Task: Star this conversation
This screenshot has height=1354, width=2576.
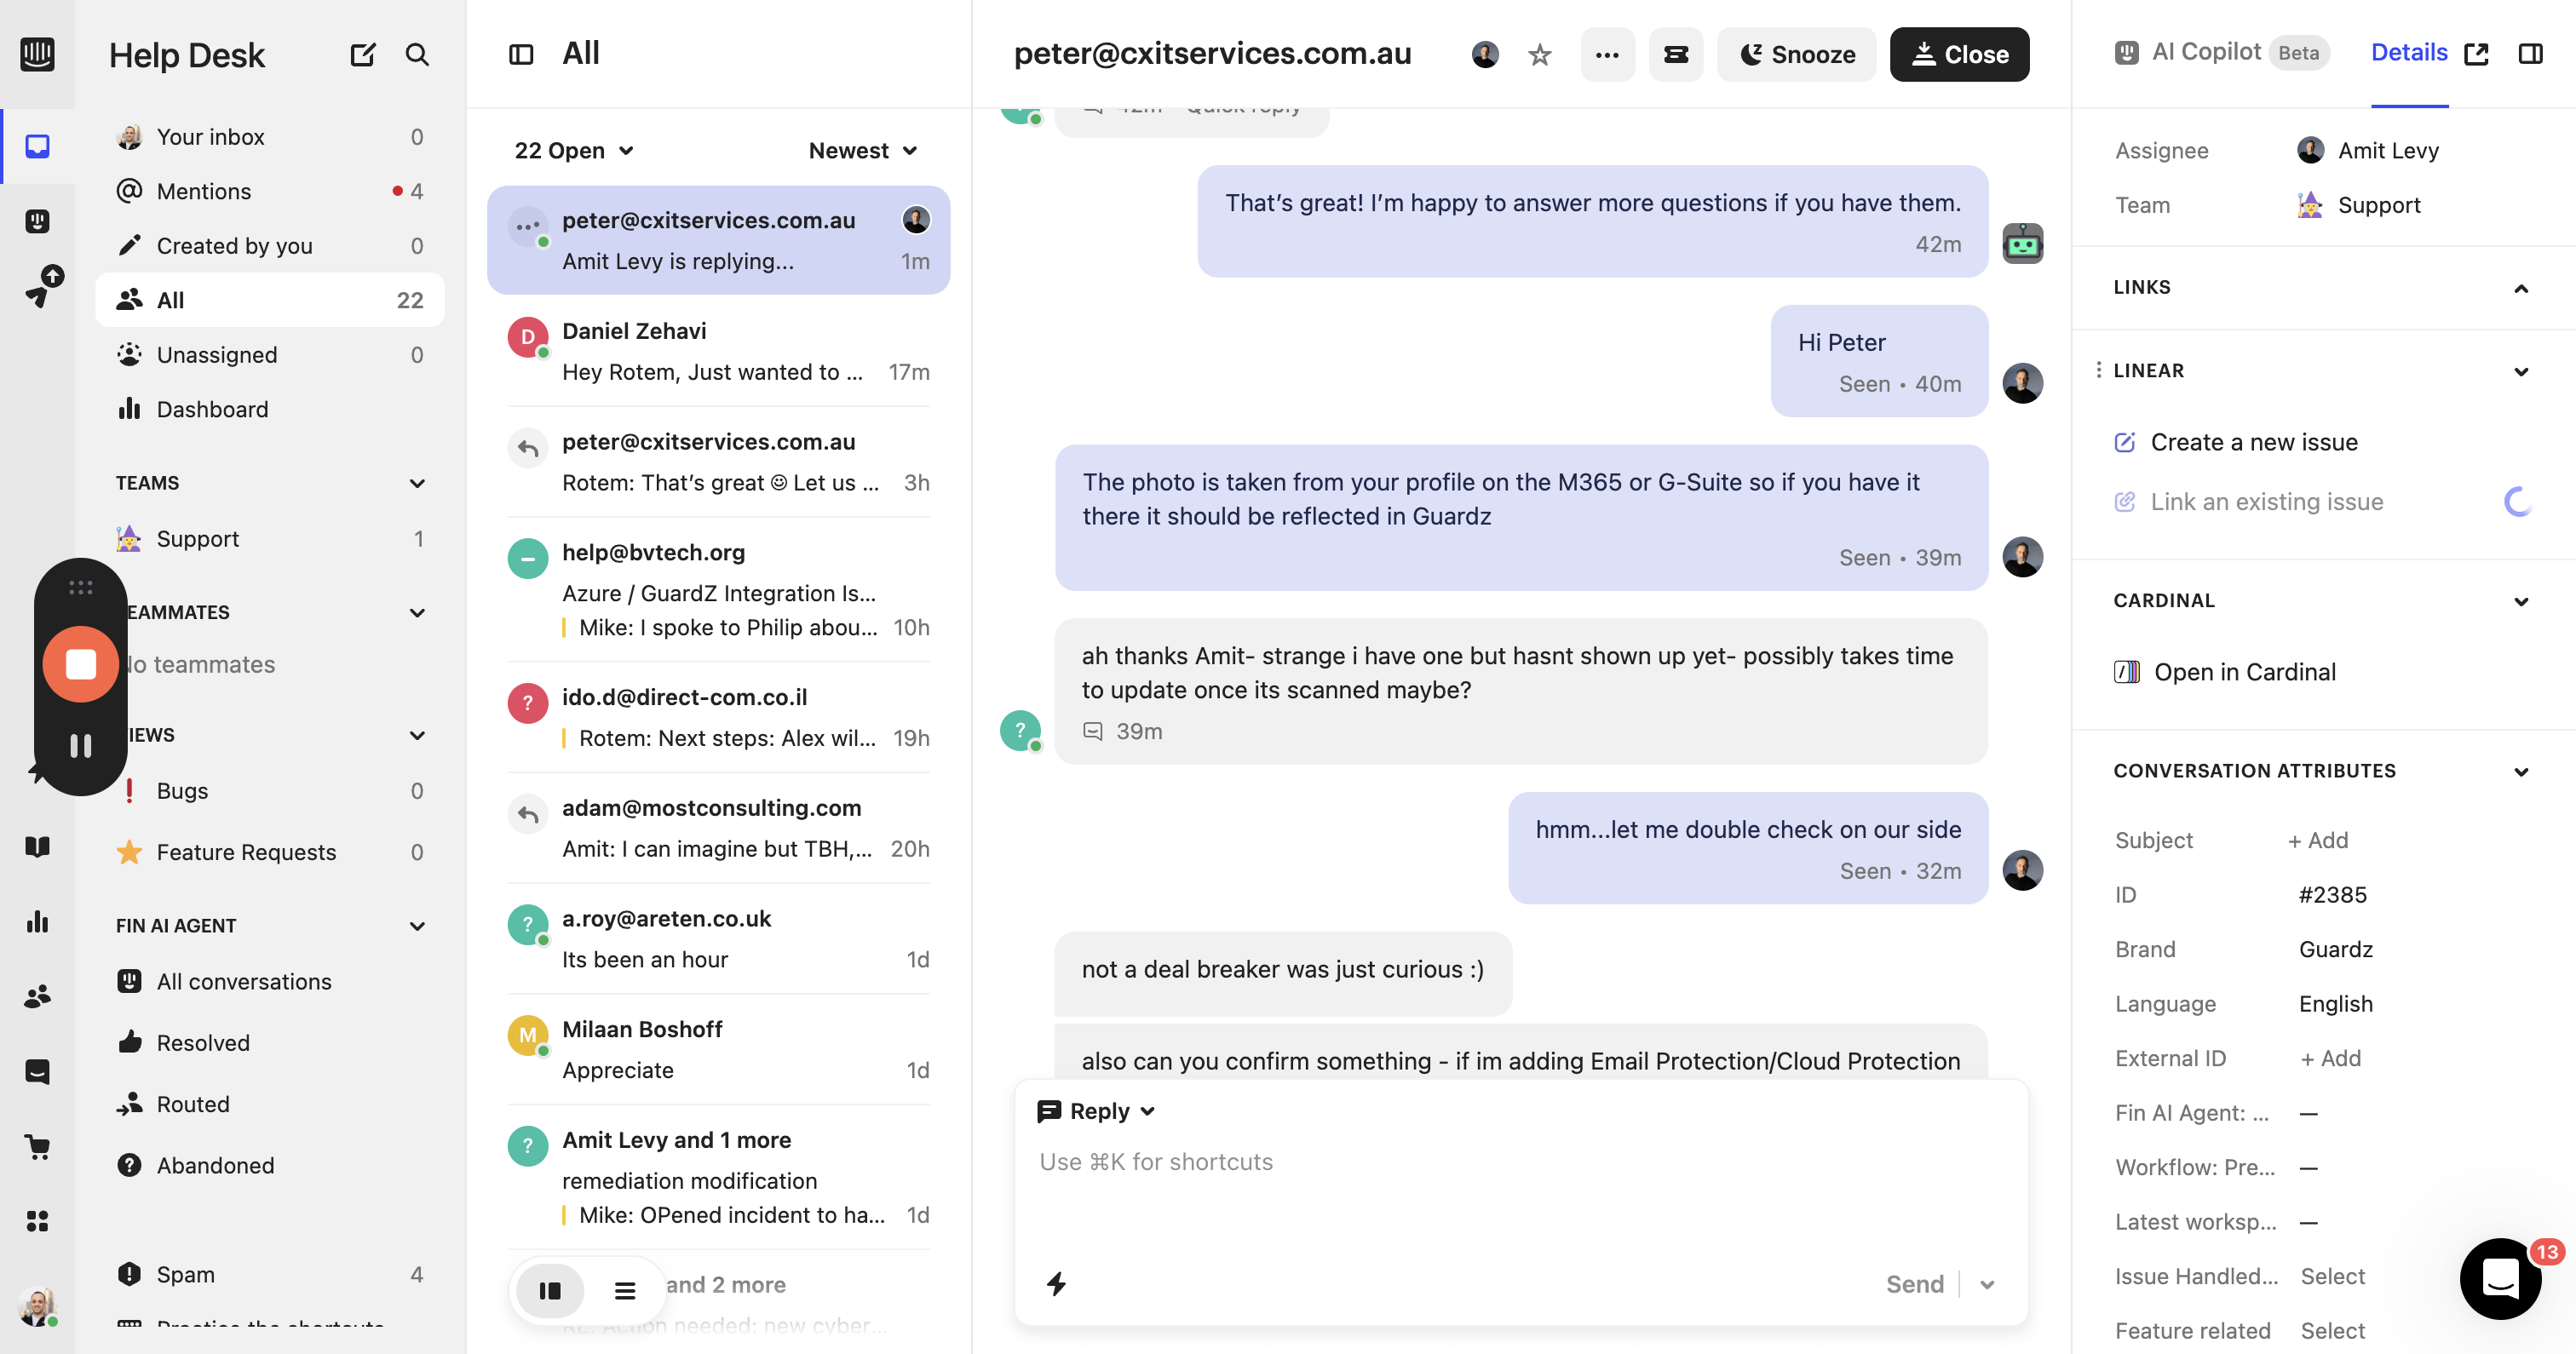Action: [1539, 55]
